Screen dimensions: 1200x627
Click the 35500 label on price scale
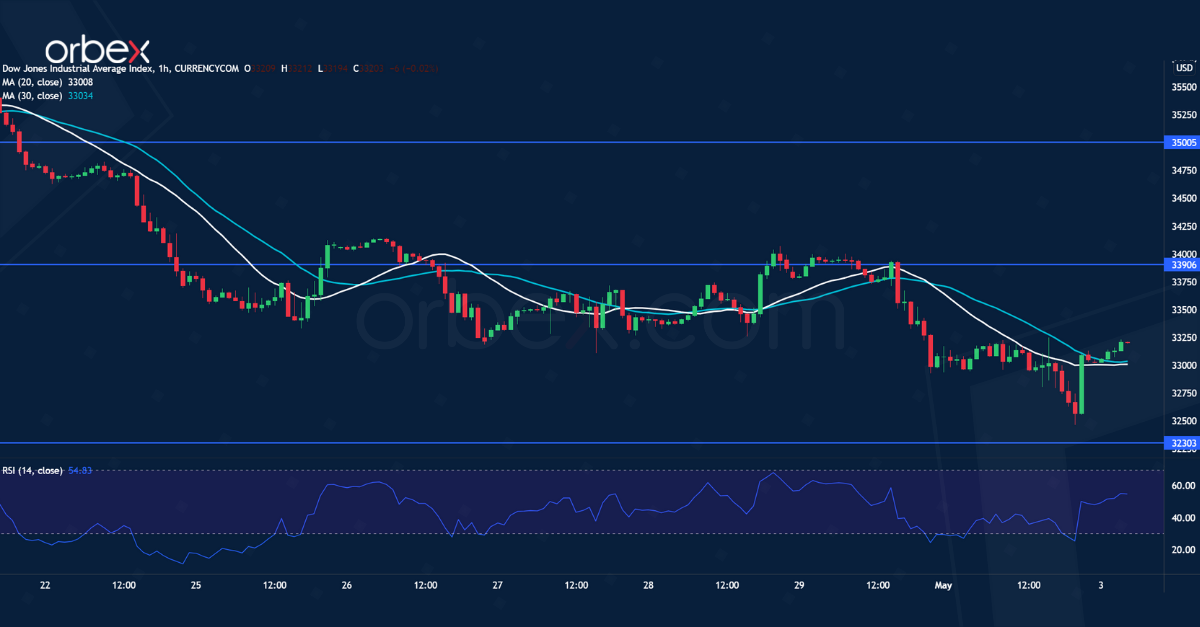[x=1184, y=87]
